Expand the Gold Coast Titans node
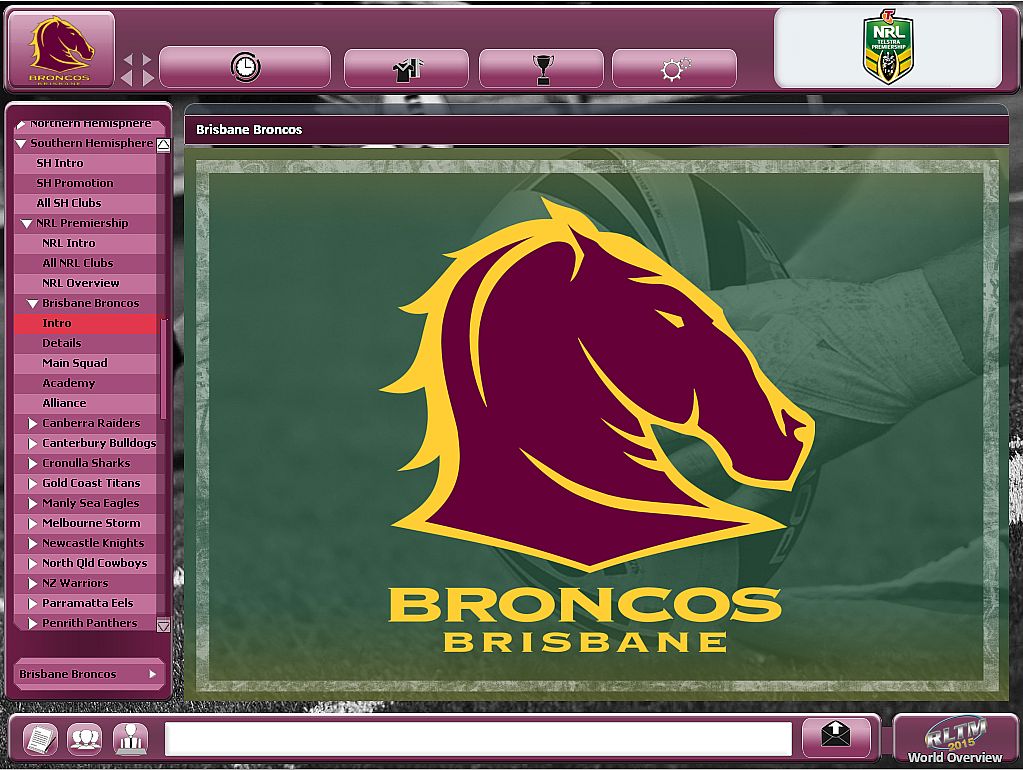 tap(33, 484)
